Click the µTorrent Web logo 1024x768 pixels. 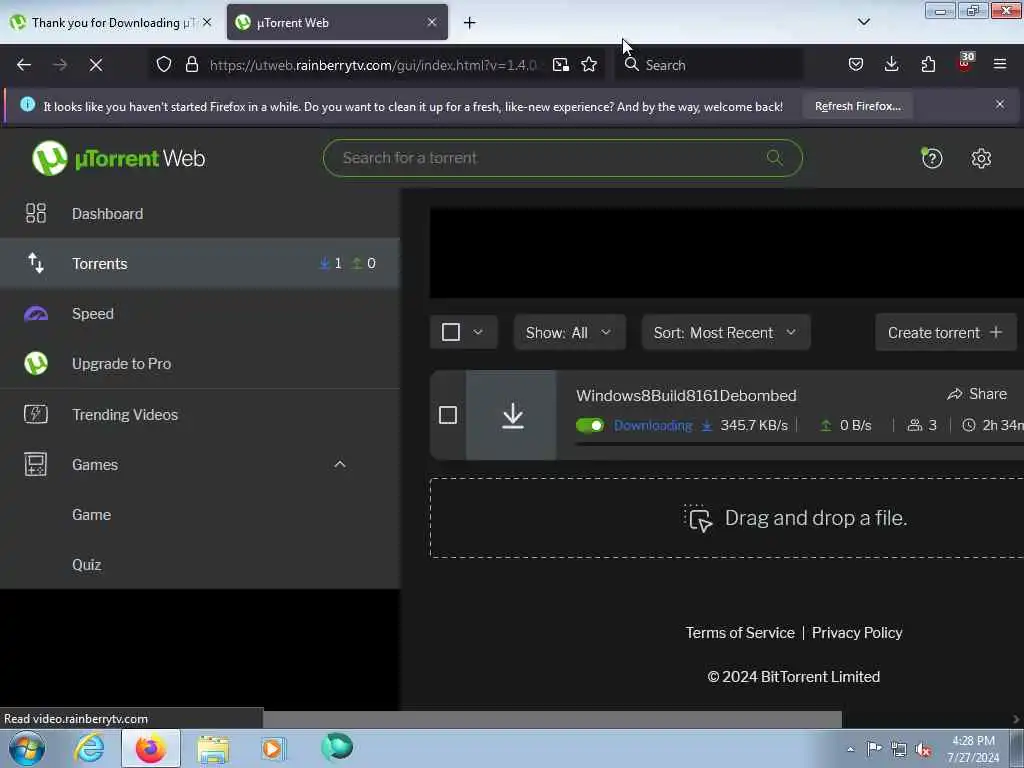[x=118, y=158]
